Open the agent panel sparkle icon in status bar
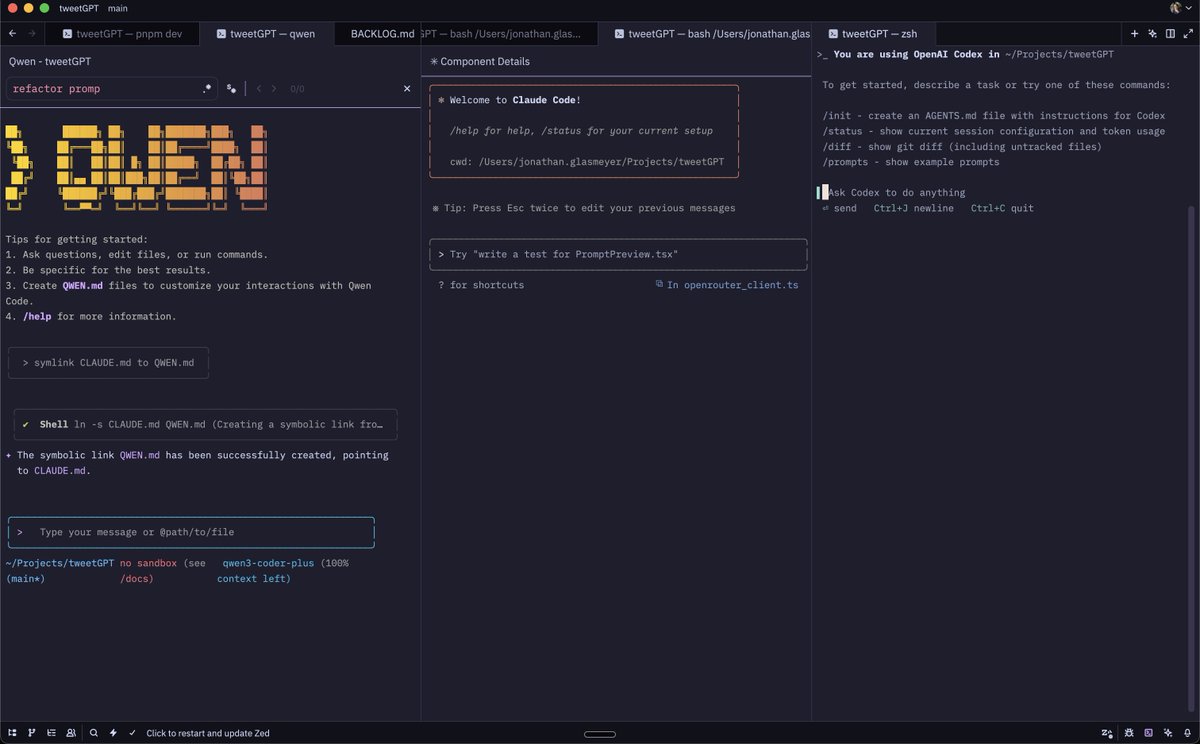Viewport: 1200px width, 744px height. click(1168, 733)
